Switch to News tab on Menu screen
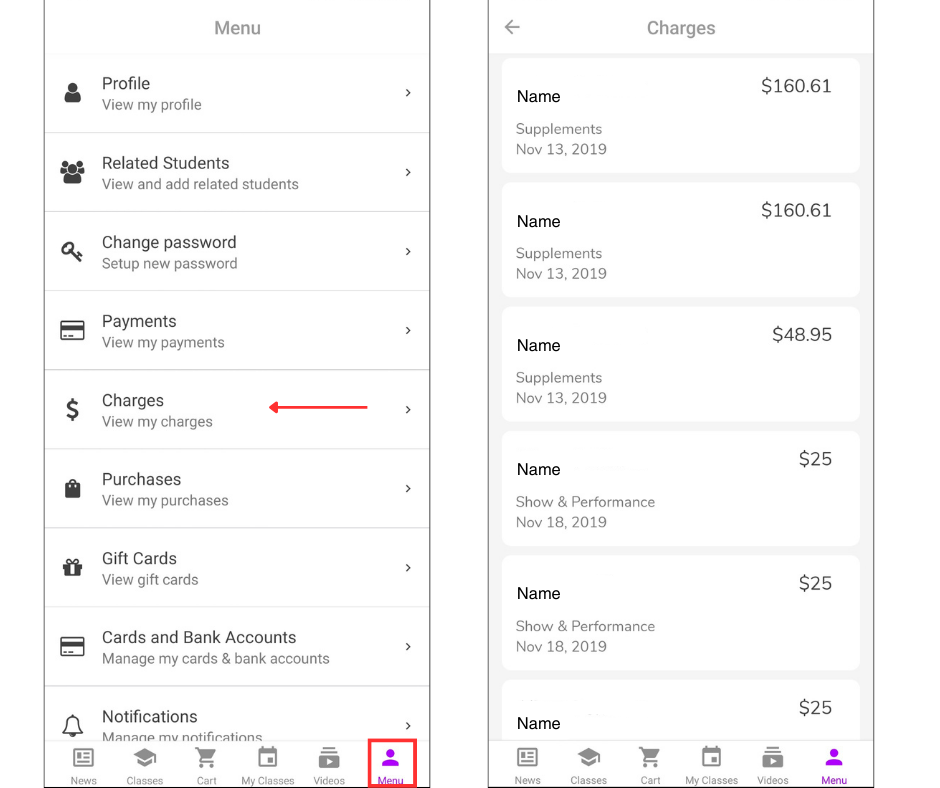Screen dimensions: 940x788 [x=84, y=765]
